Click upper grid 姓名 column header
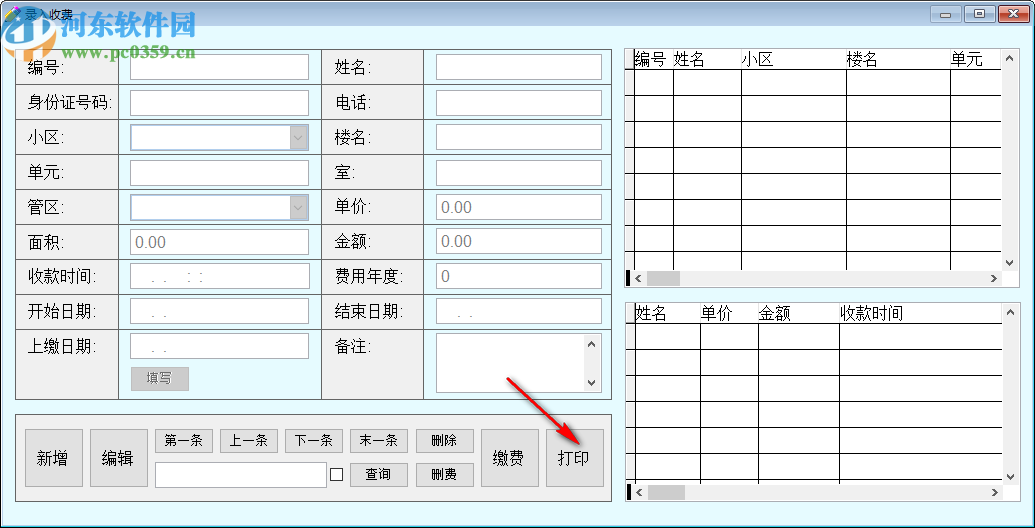Image resolution: width=1035 pixels, height=528 pixels. pos(707,59)
